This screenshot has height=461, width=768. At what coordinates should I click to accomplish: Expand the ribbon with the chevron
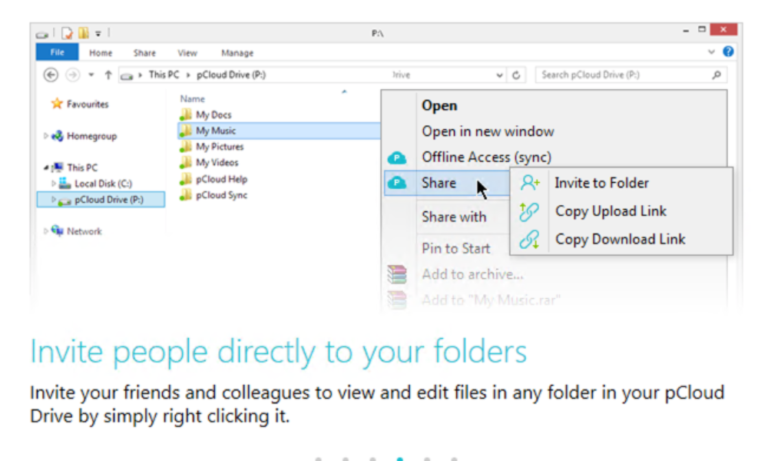click(x=711, y=51)
